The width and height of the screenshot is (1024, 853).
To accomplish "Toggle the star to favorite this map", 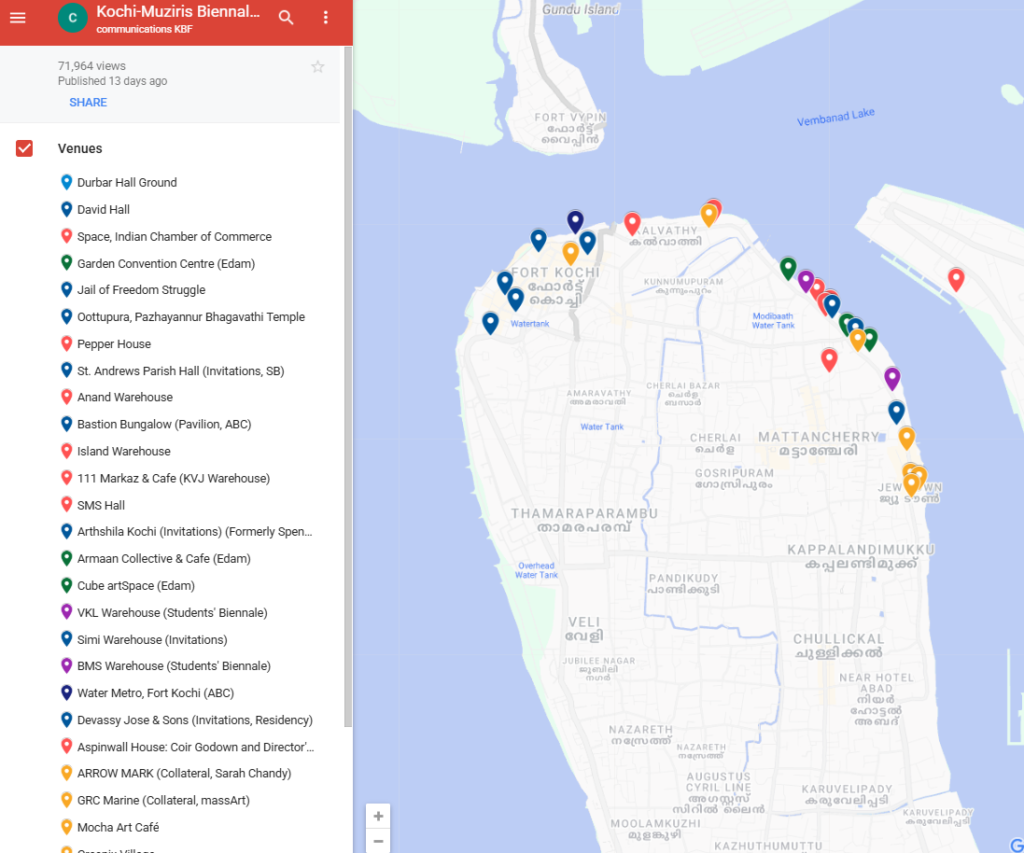I will click(317, 66).
